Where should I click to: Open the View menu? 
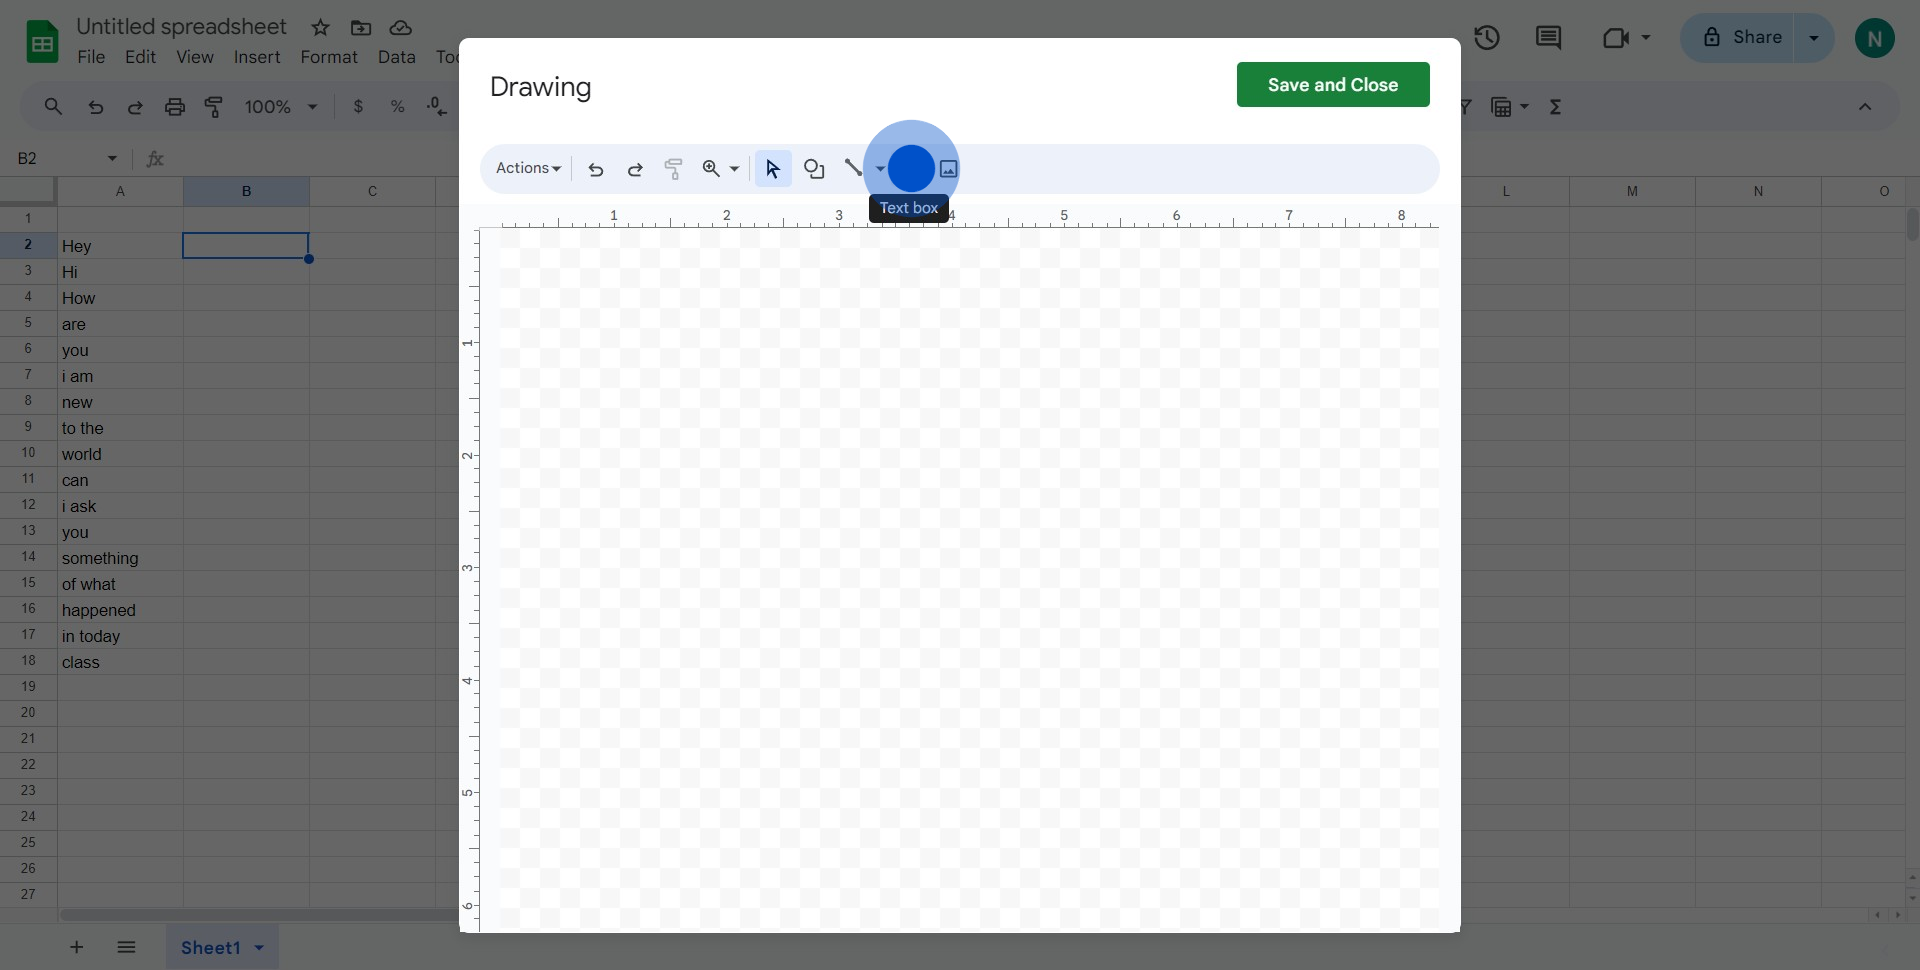tap(195, 57)
